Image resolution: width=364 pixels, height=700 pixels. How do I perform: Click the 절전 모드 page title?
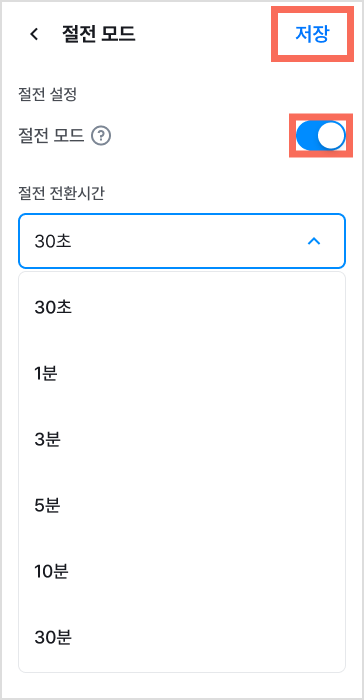point(98,34)
